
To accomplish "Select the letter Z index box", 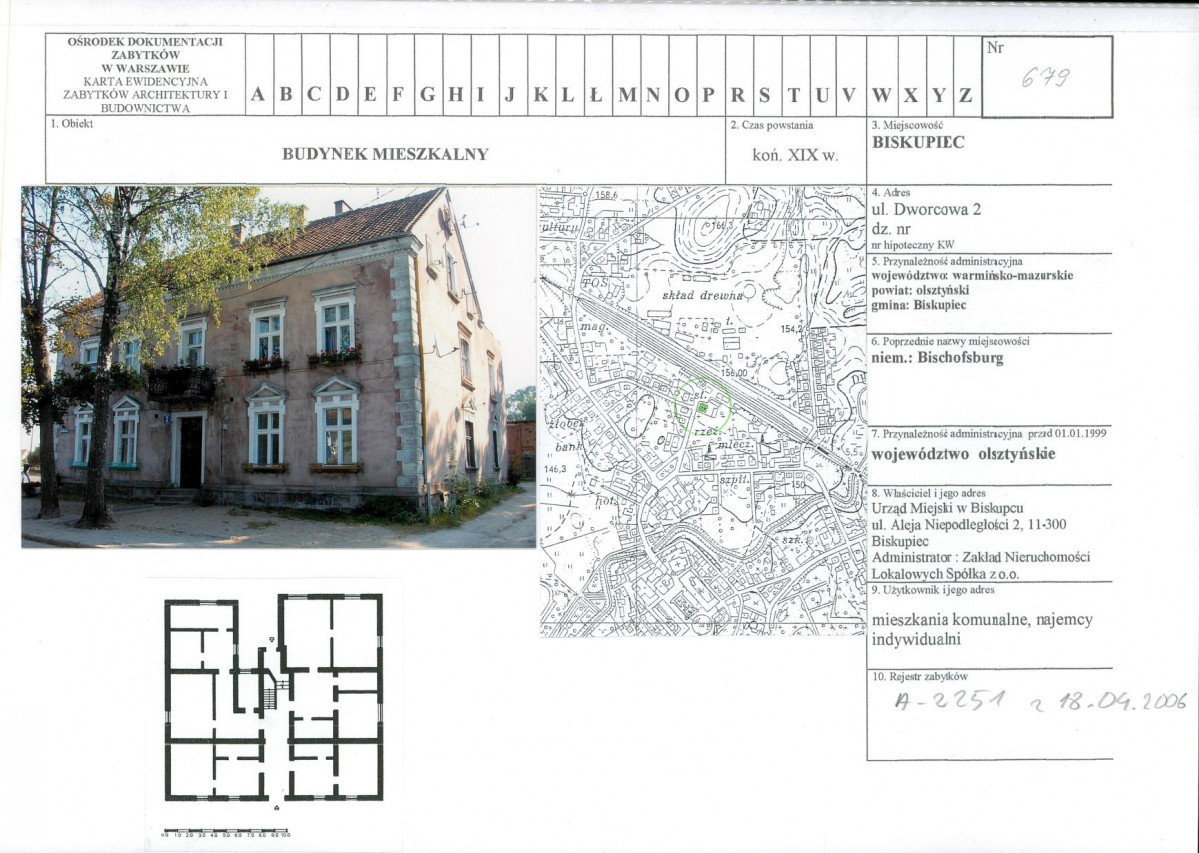I will [x=967, y=75].
